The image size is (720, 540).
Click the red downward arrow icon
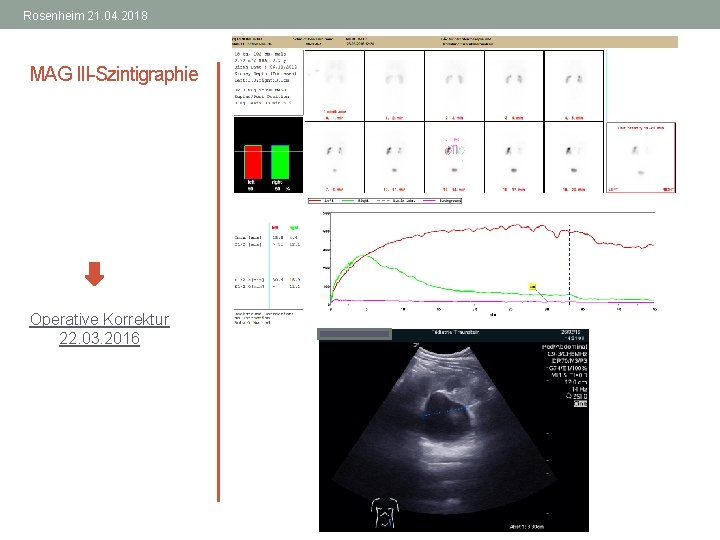tap(94, 274)
